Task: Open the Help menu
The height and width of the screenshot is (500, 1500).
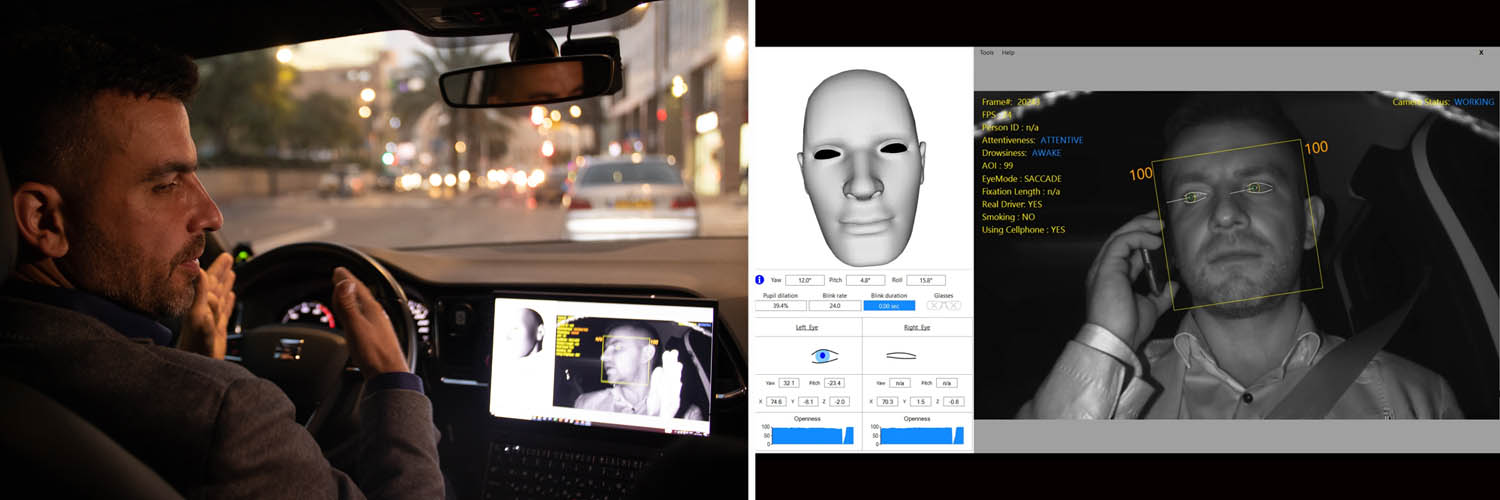Action: click(1008, 52)
